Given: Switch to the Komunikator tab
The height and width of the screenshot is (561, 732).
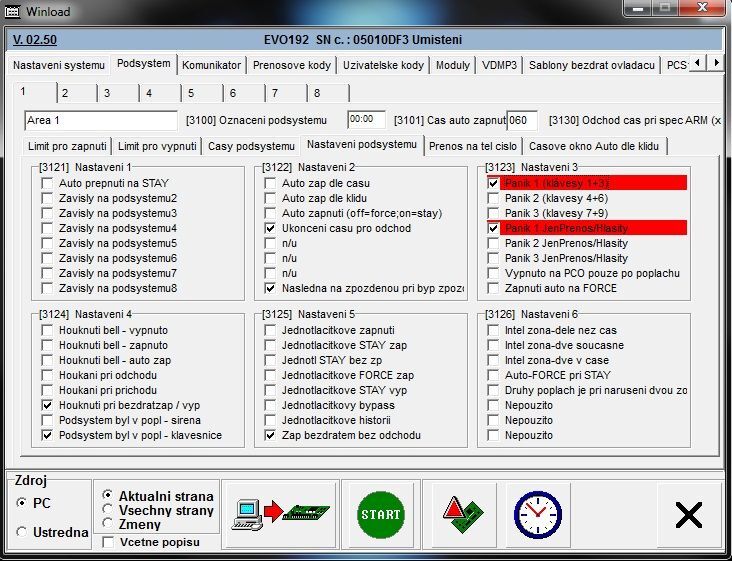Looking at the screenshot, I should (211, 65).
